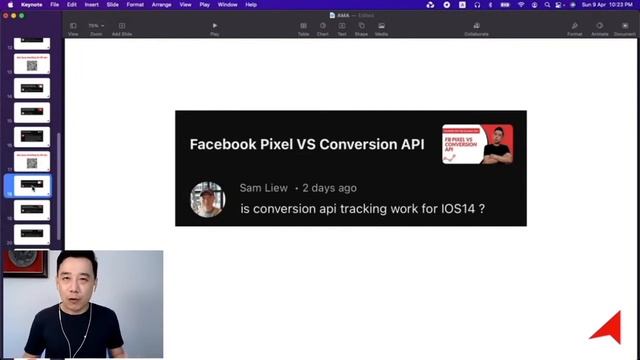Image resolution: width=640 pixels, height=360 pixels.
Task: Select slide 15 thumbnail
Action: (32, 112)
